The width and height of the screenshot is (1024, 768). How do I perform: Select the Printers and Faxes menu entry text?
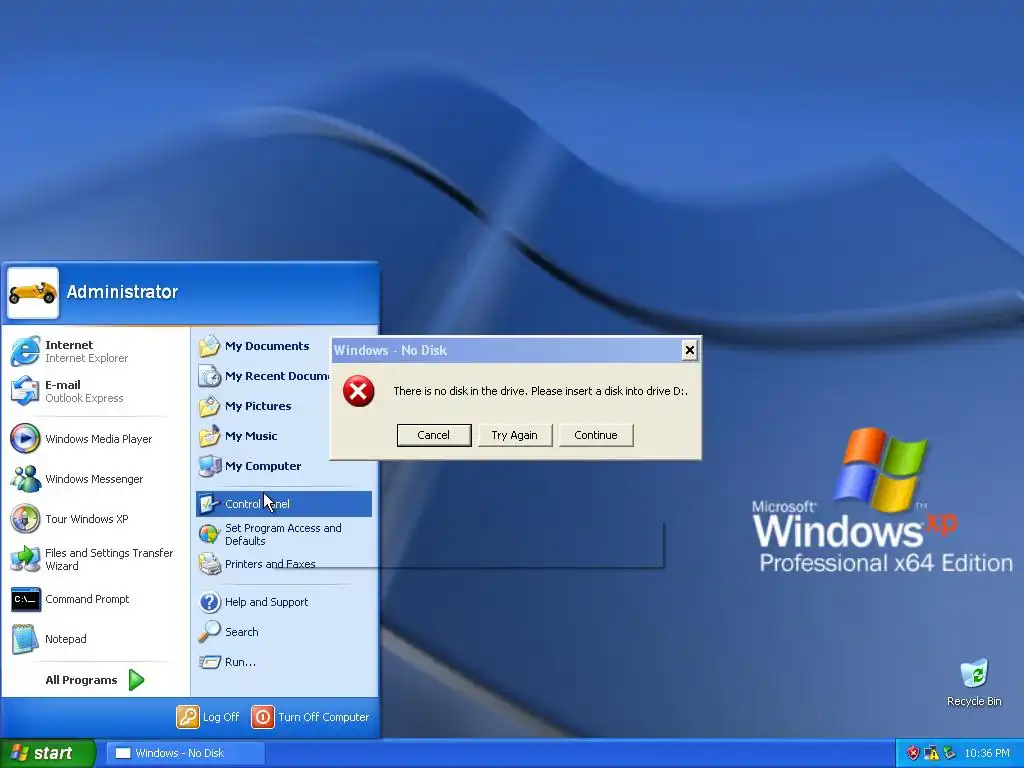point(270,564)
